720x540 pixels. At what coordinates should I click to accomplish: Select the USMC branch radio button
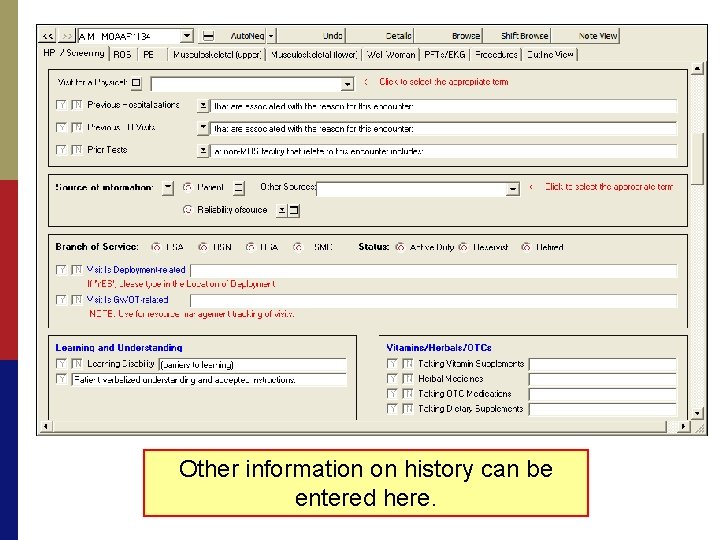pyautogui.click(x=298, y=247)
